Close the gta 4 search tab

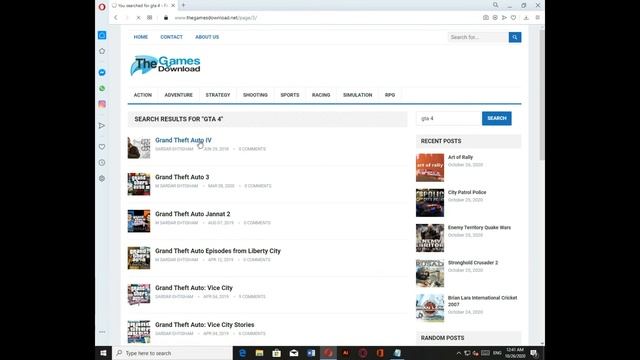click(x=173, y=6)
